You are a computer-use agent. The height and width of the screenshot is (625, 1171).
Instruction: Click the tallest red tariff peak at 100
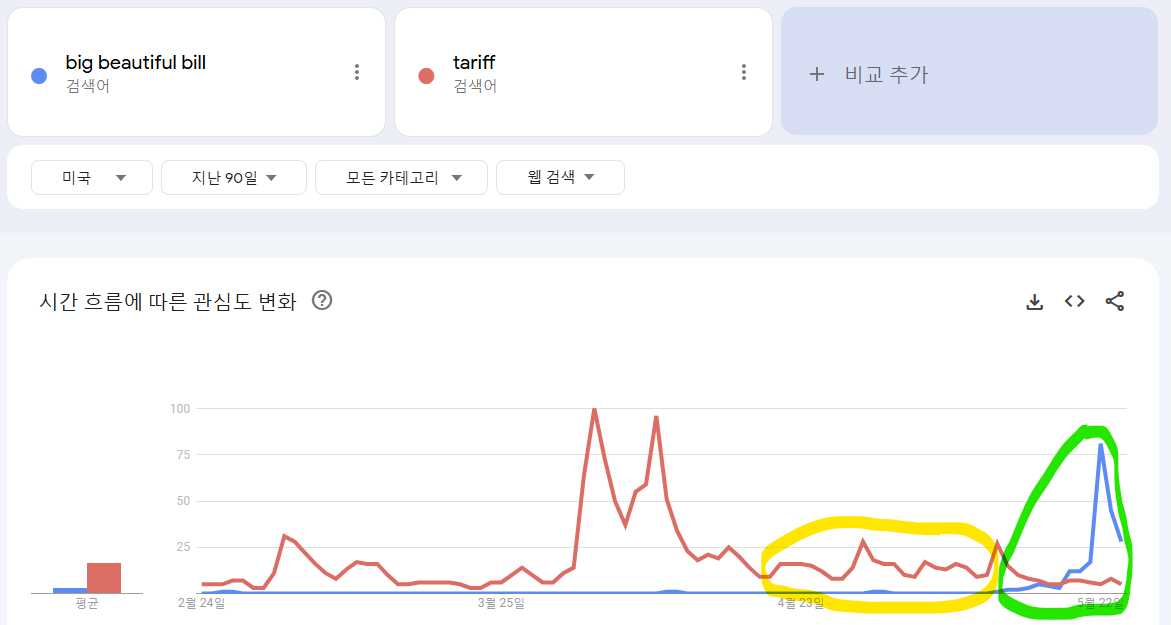(x=594, y=410)
